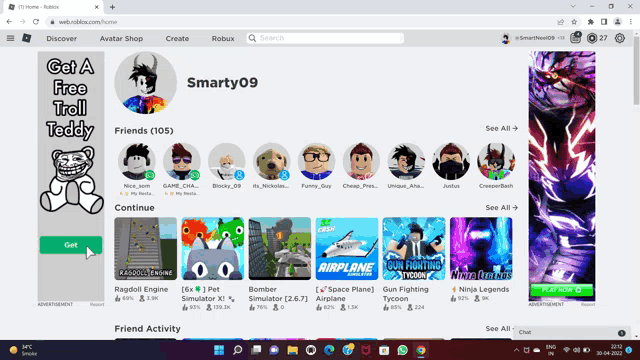Click the share page icon in address bar
The height and width of the screenshot is (360, 640).
pos(561,22)
